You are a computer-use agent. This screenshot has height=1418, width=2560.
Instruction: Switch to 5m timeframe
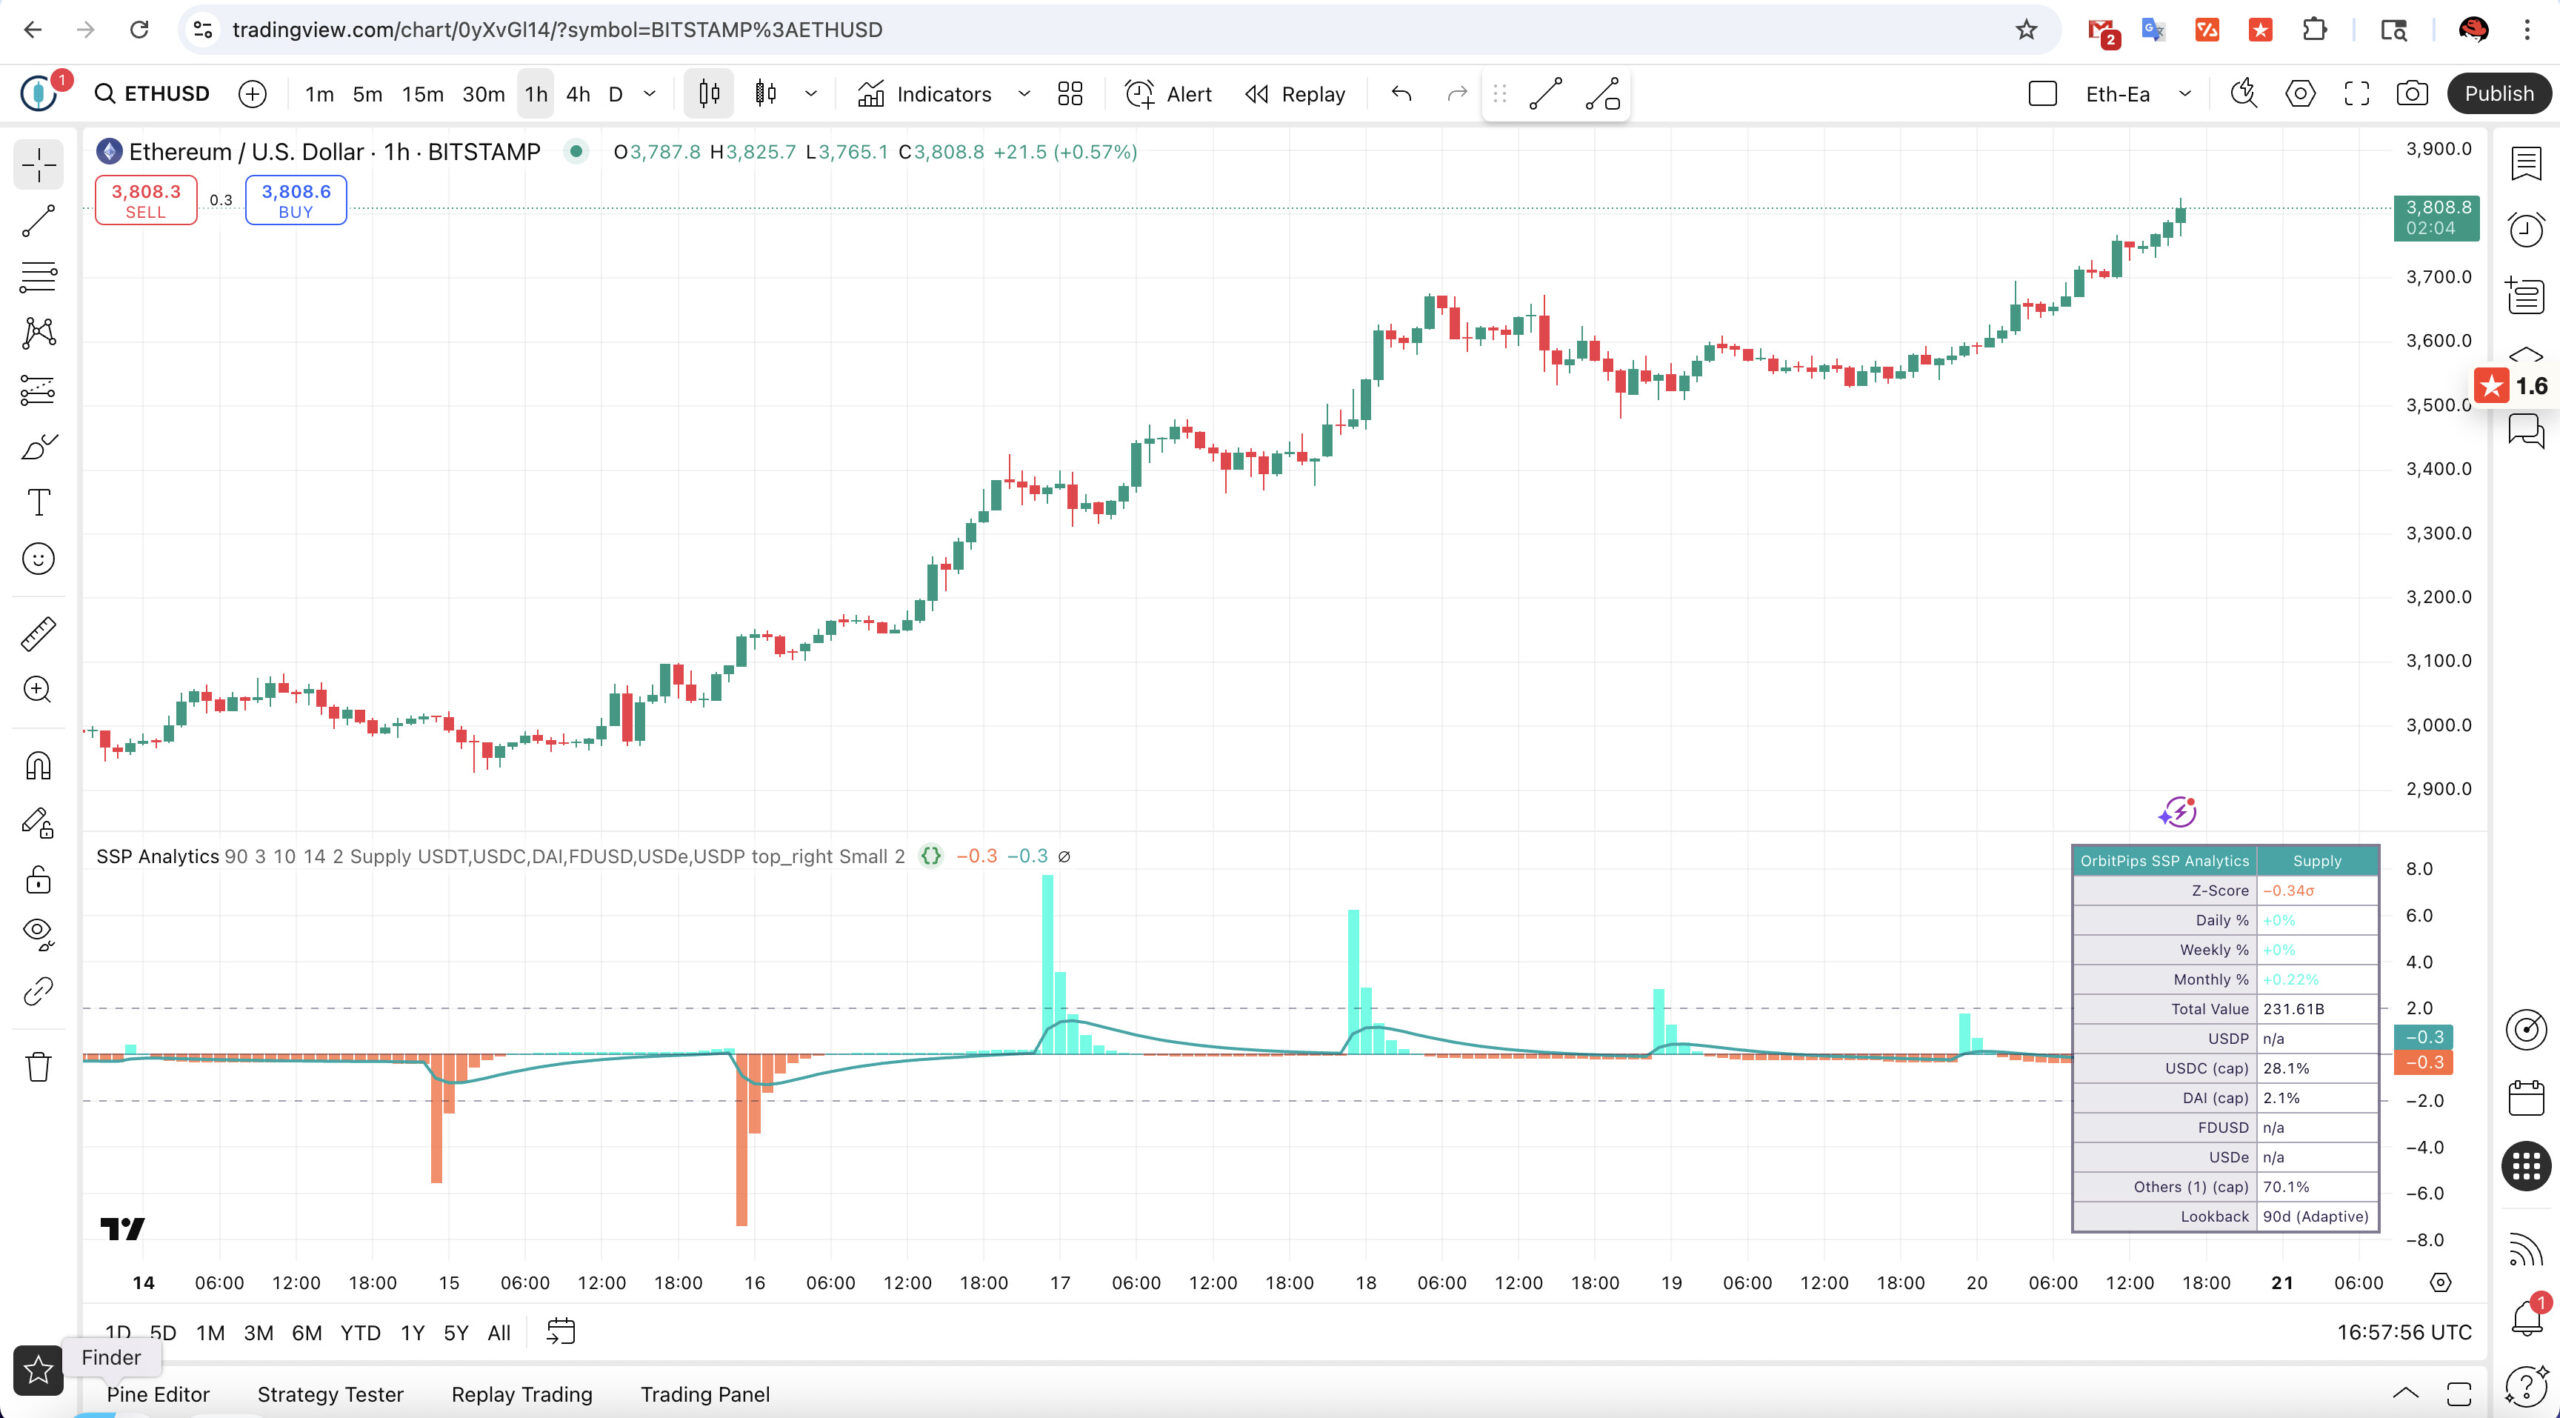pyautogui.click(x=367, y=94)
